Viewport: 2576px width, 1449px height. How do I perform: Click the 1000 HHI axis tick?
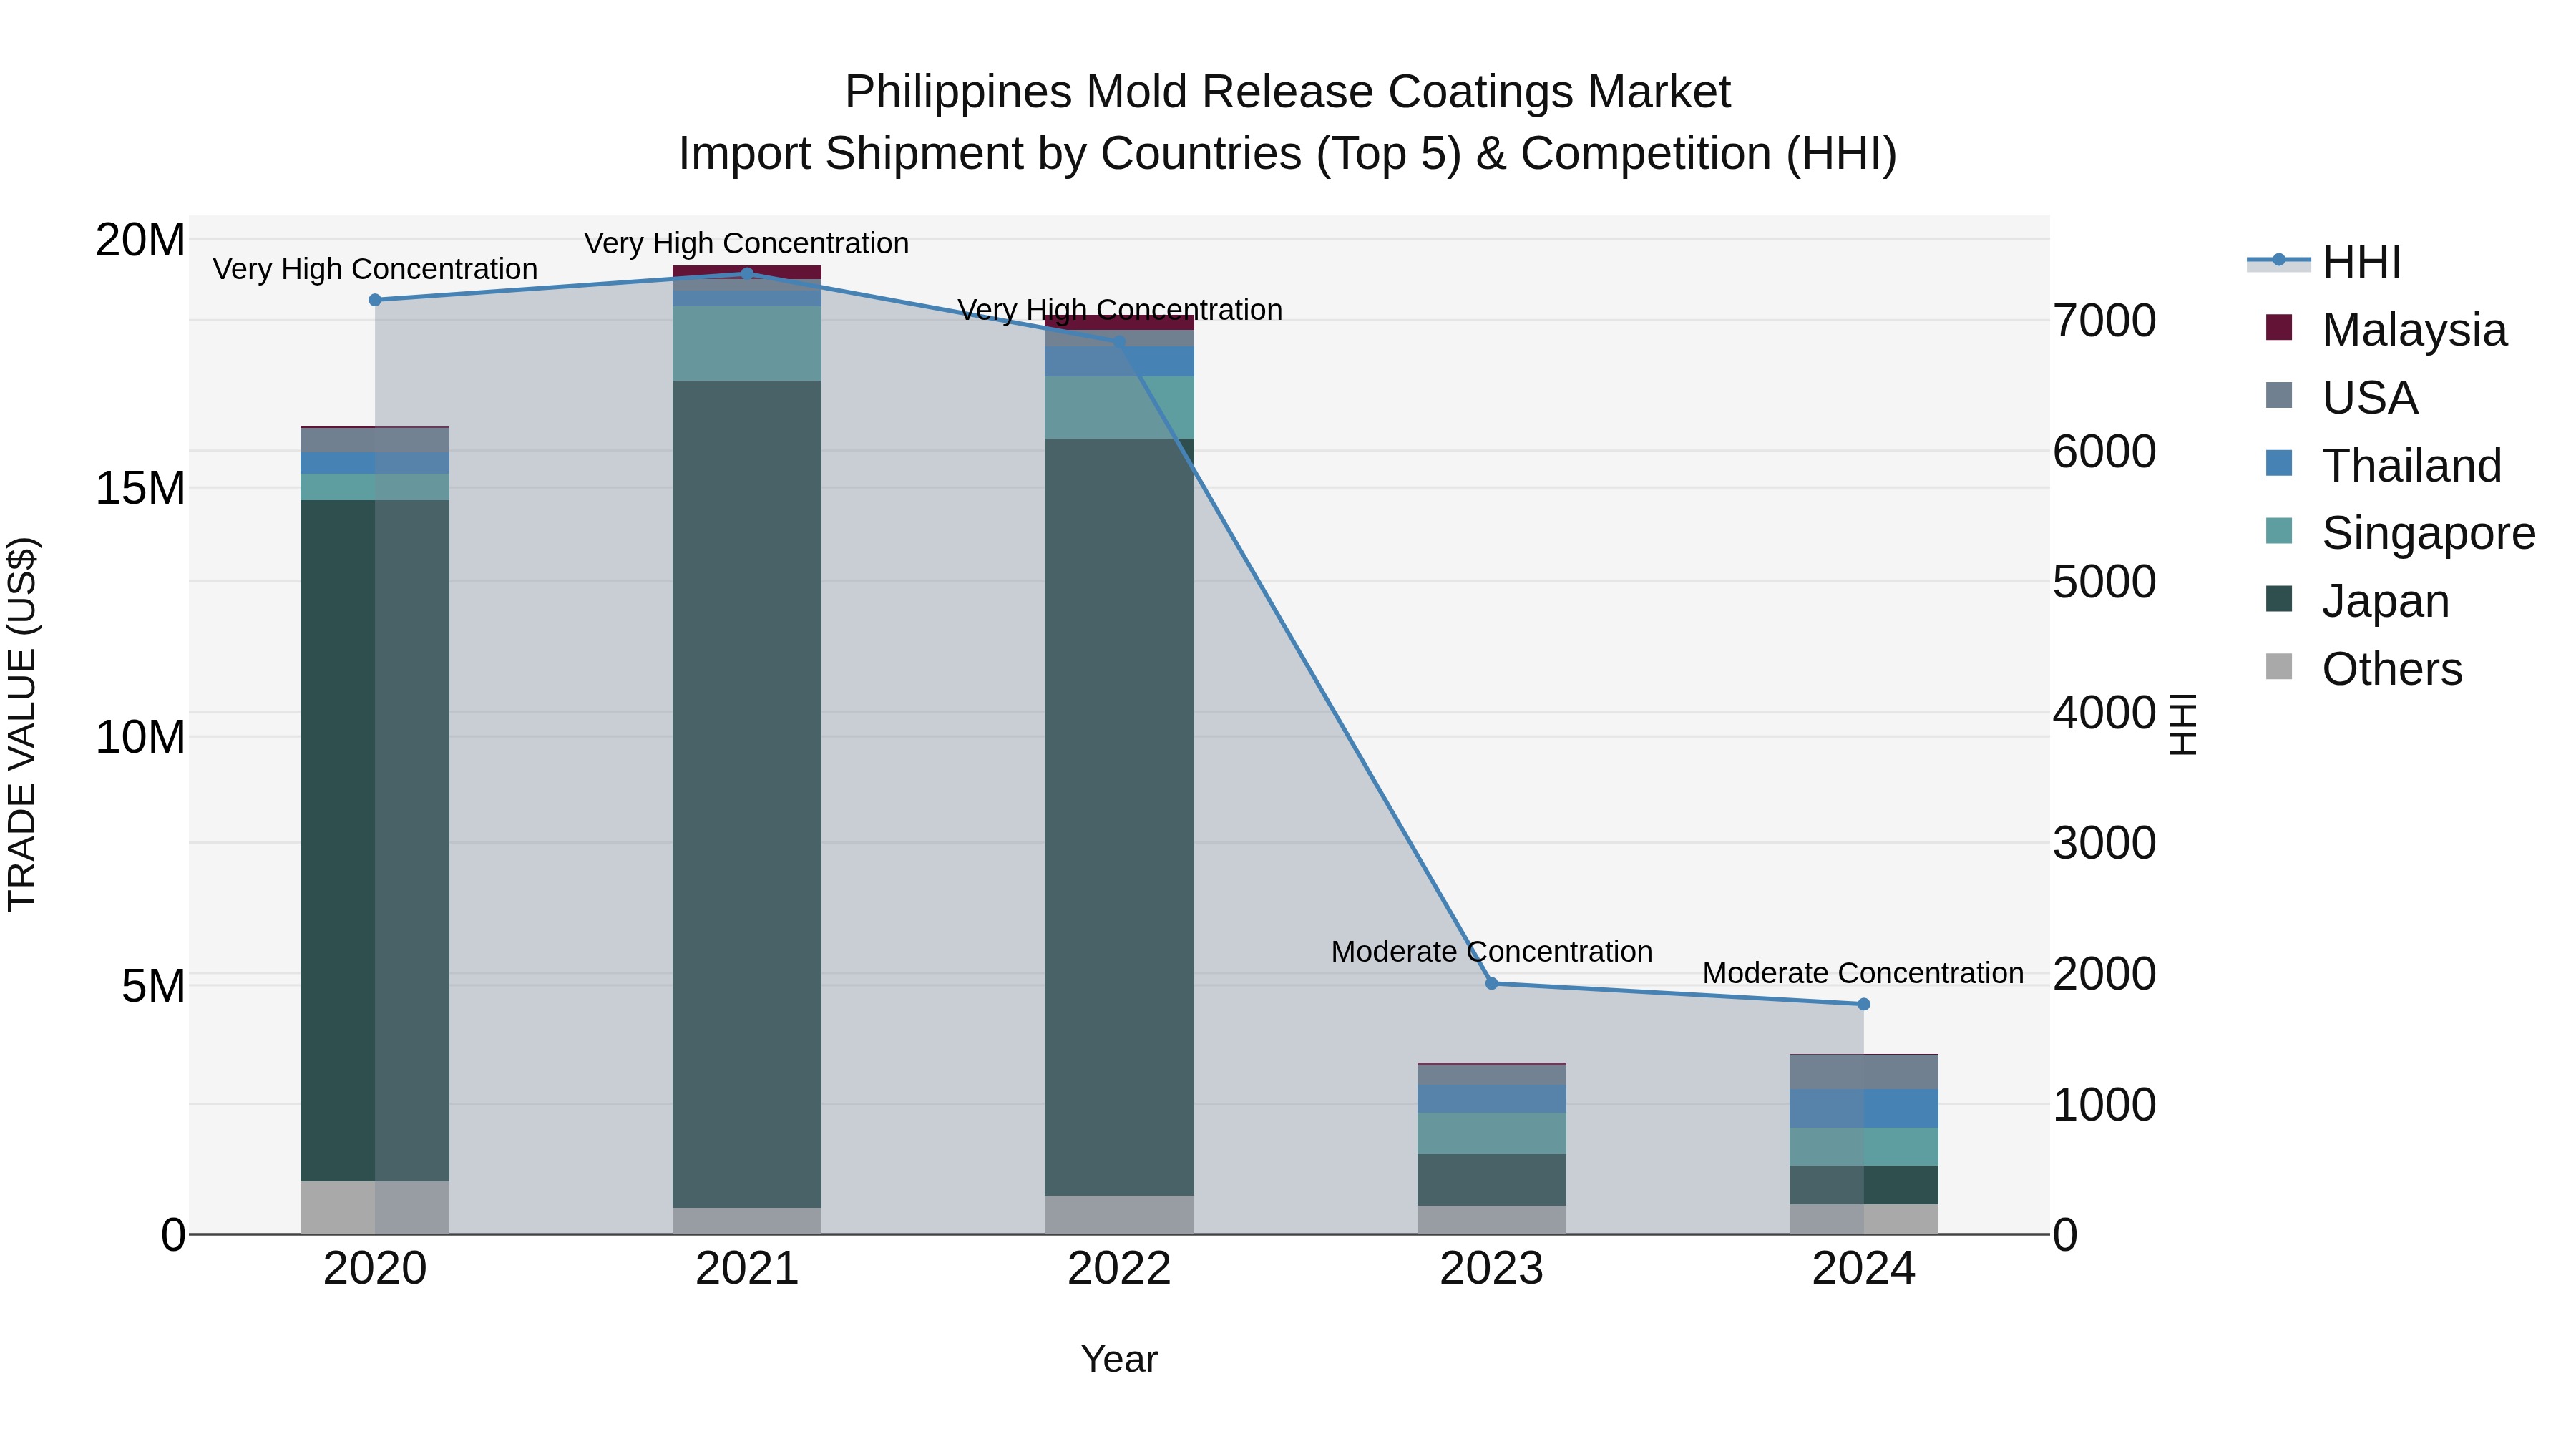coord(2104,1105)
